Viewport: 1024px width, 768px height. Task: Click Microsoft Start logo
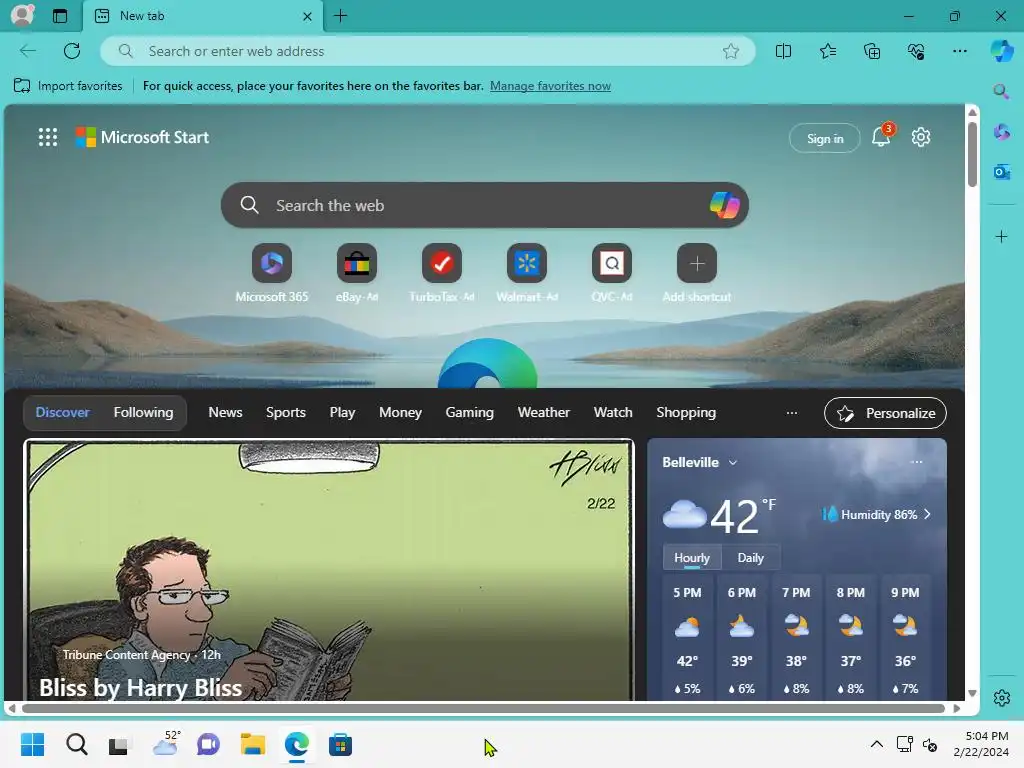tap(142, 137)
